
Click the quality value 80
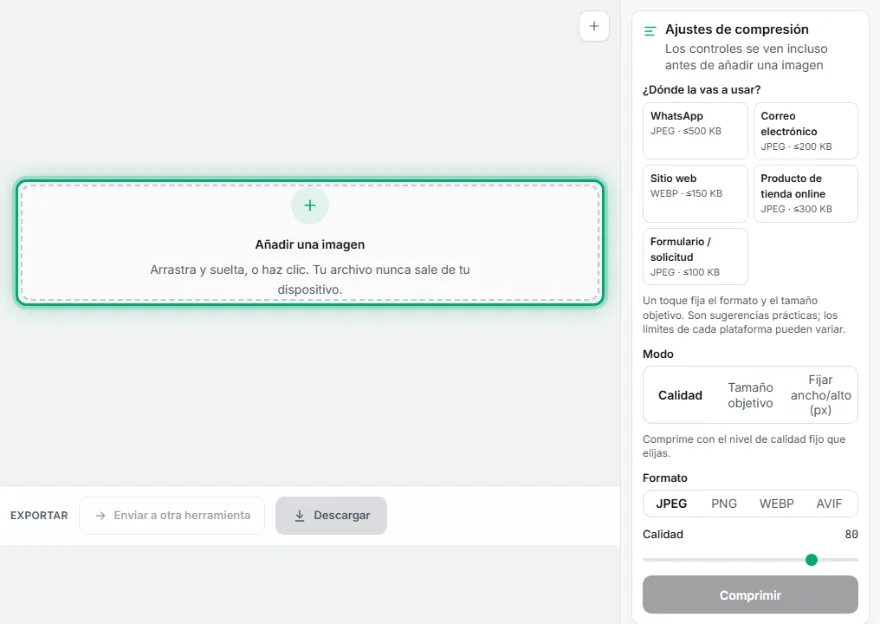pos(851,534)
